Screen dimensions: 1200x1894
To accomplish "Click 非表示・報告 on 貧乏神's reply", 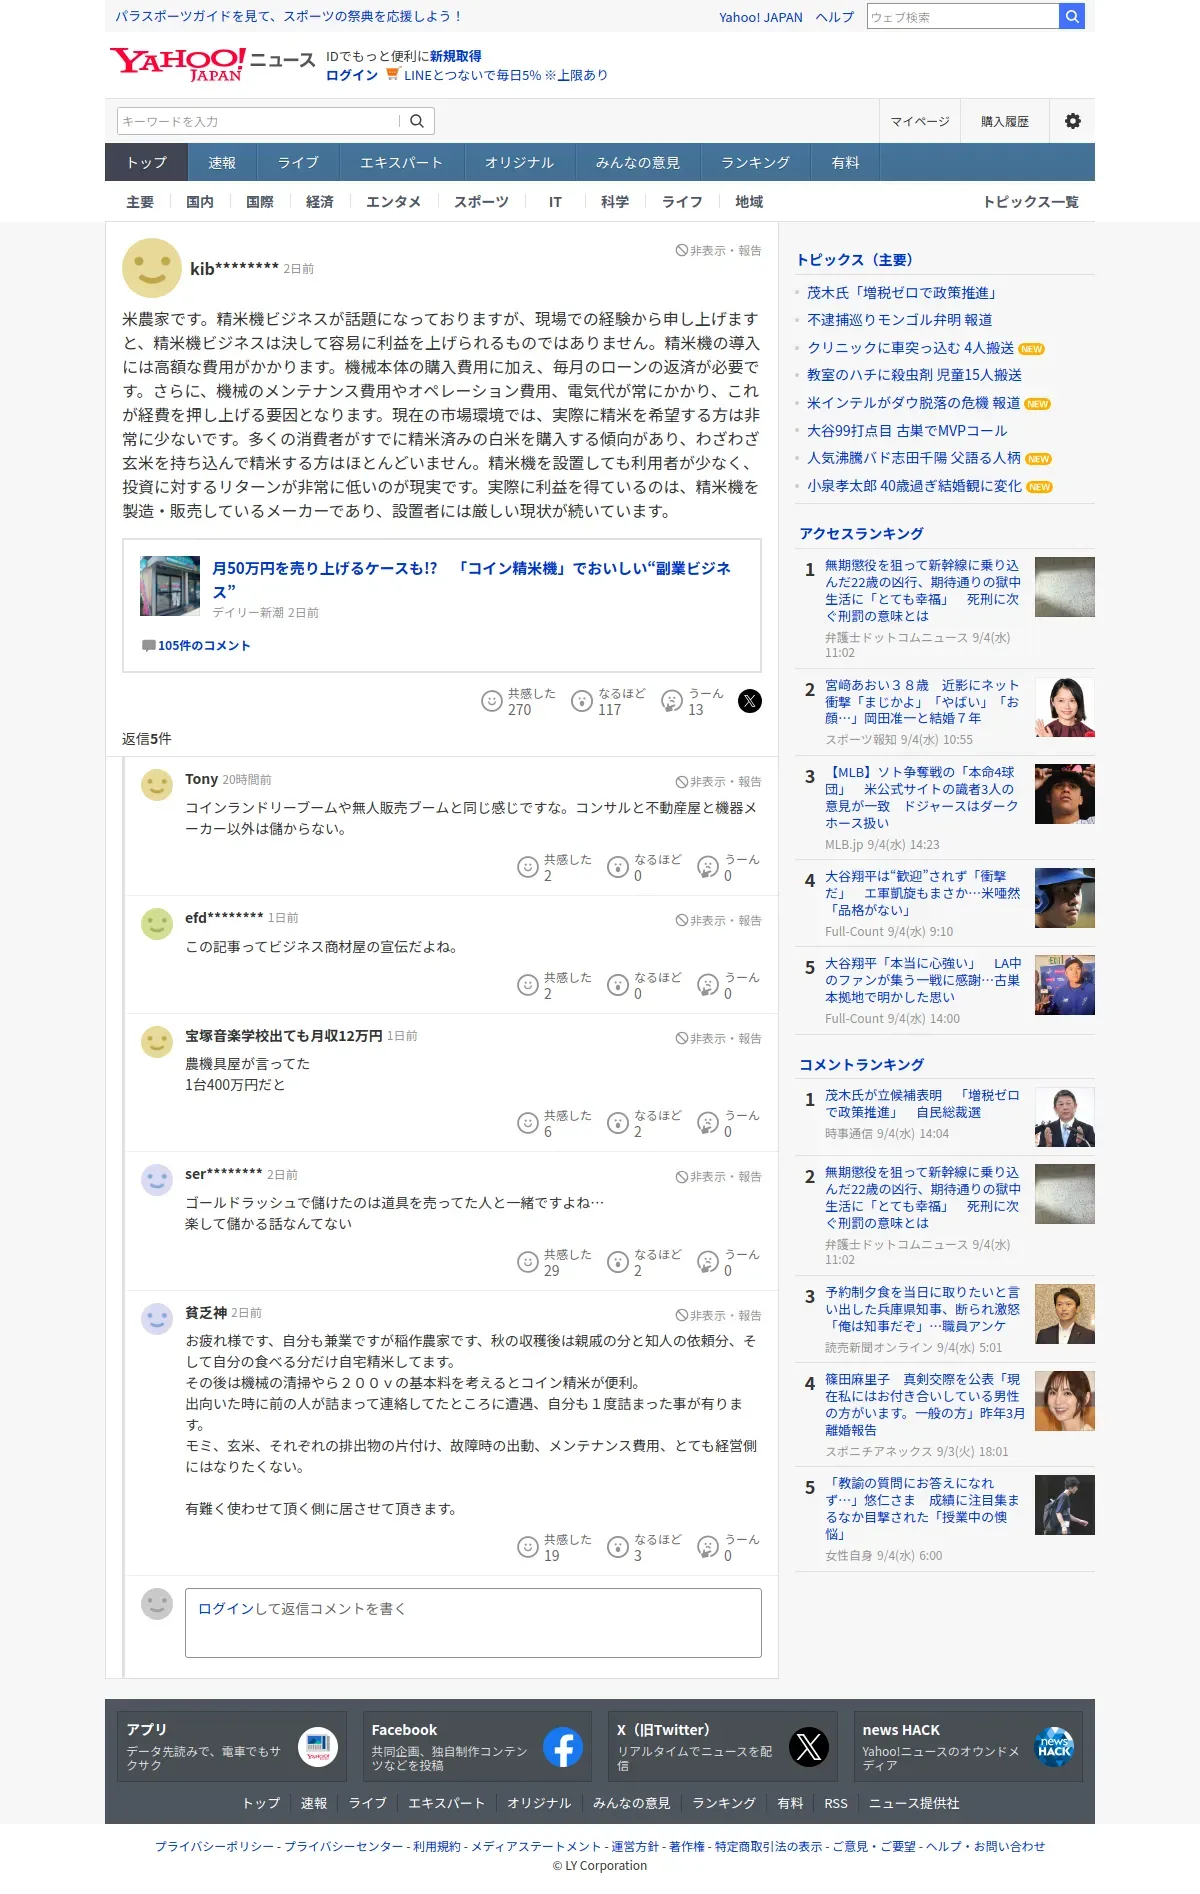I will coord(718,1316).
